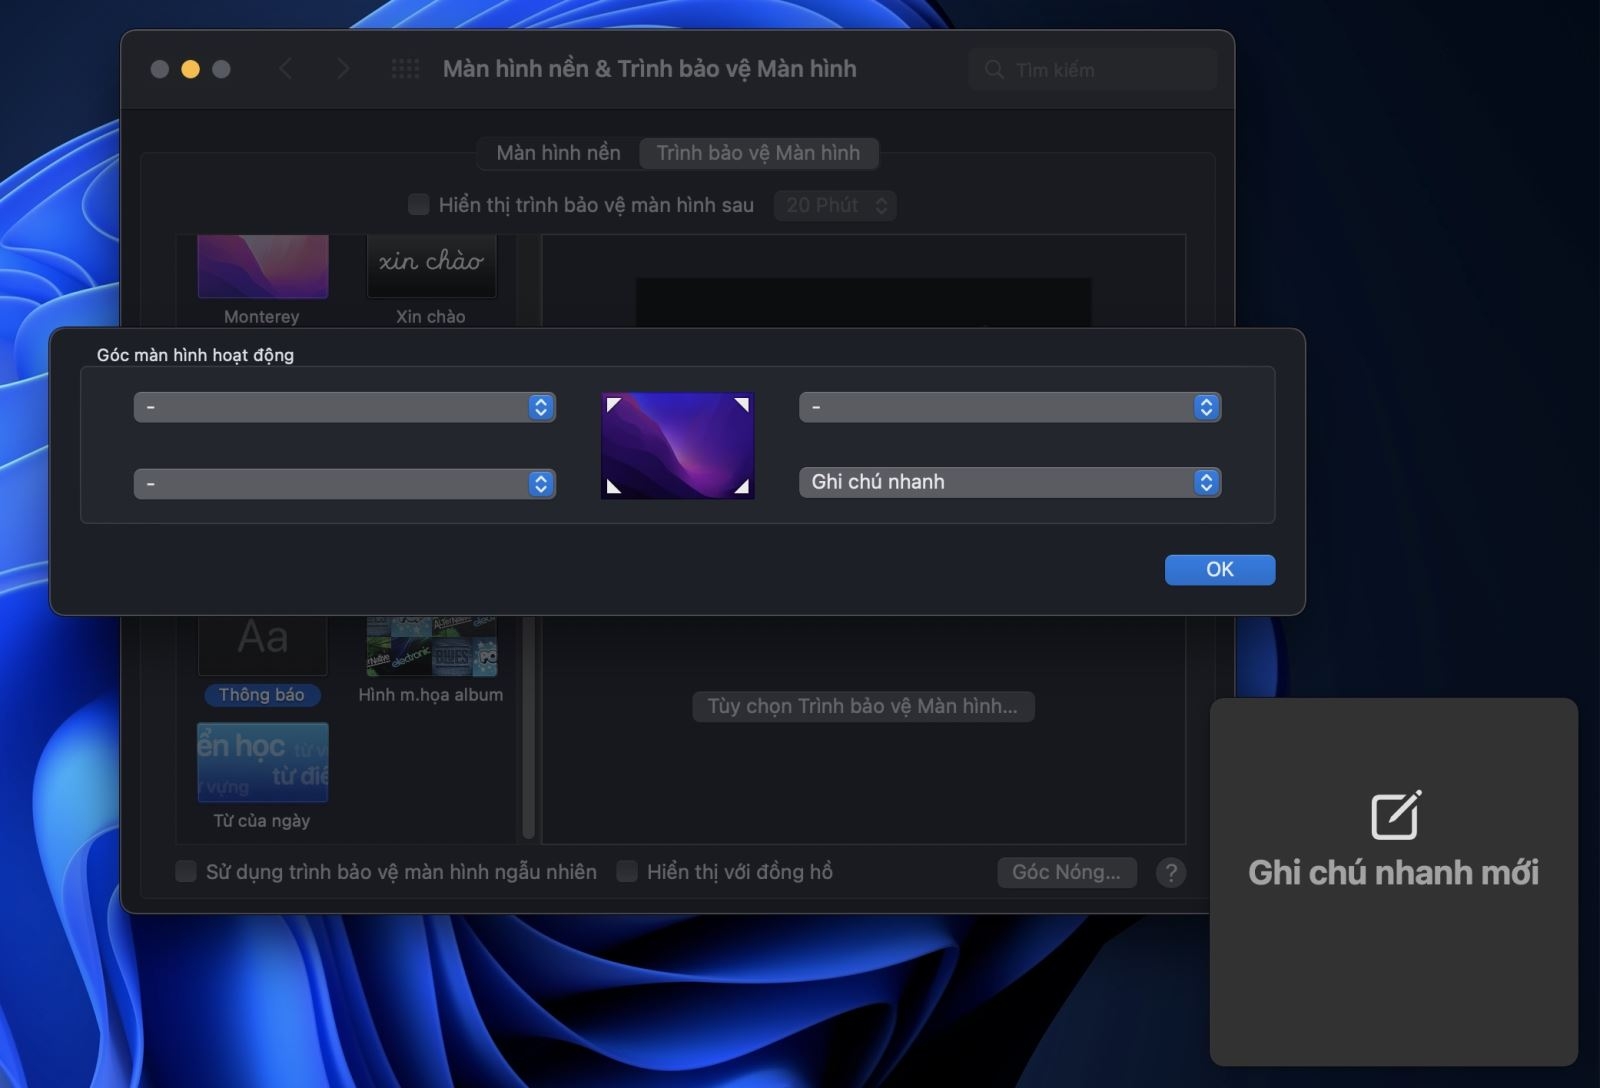Open the Ghi chú nhanh corner dropdown

pyautogui.click(x=1010, y=482)
